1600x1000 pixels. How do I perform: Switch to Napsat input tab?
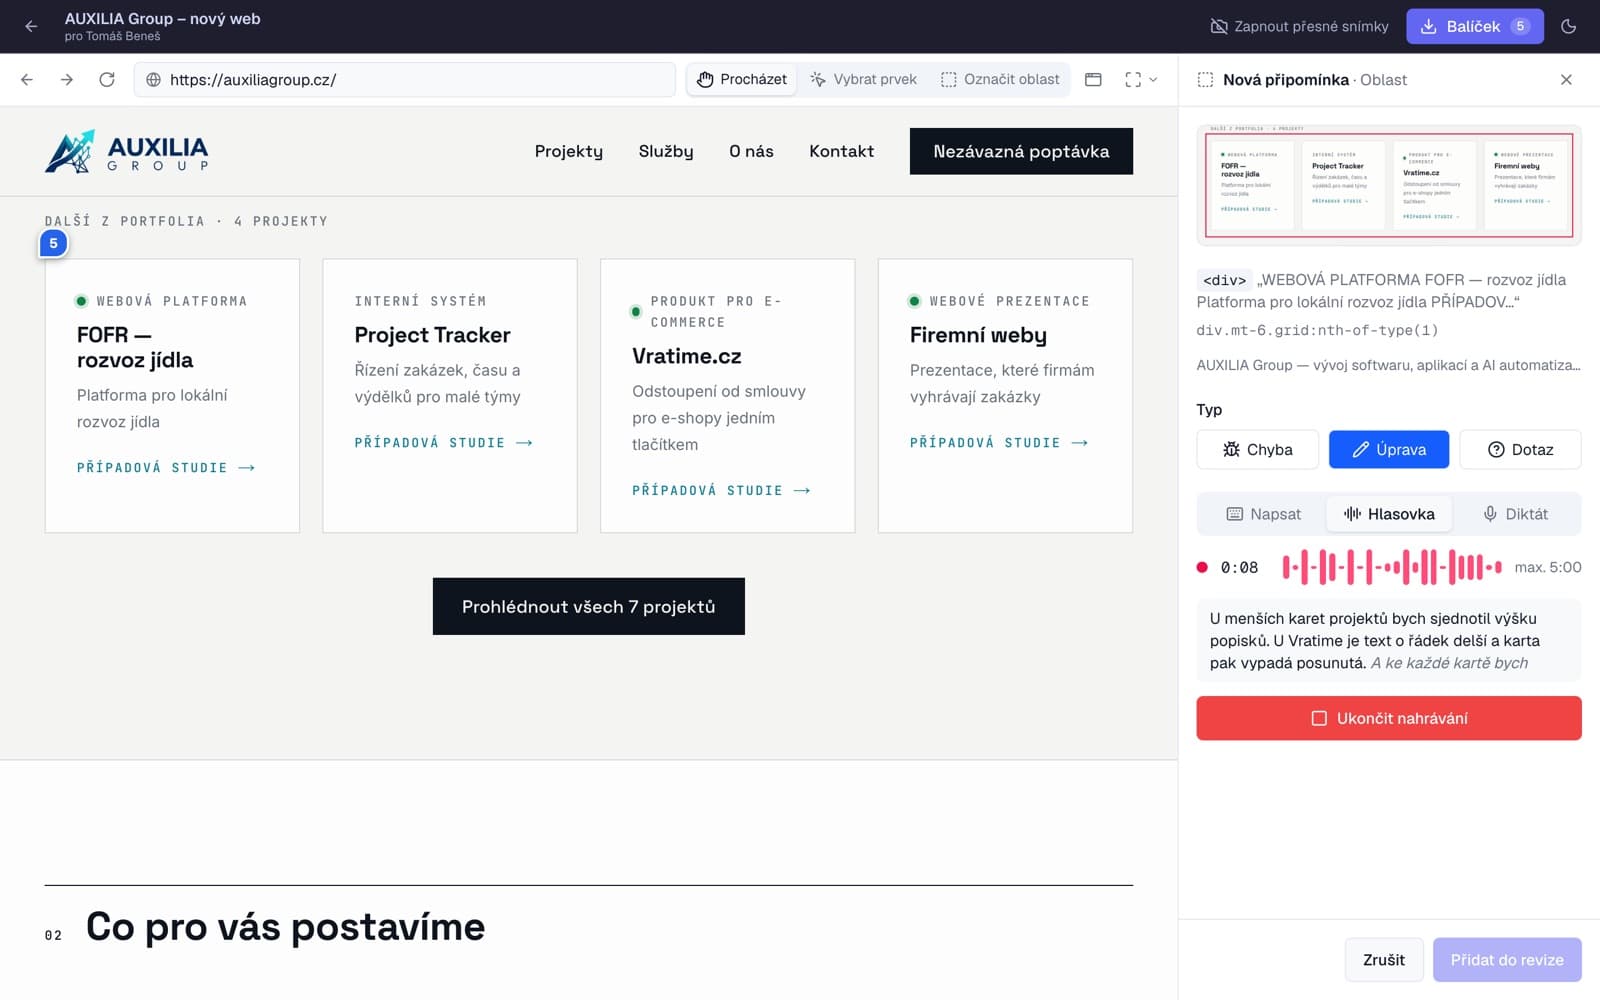pyautogui.click(x=1264, y=514)
